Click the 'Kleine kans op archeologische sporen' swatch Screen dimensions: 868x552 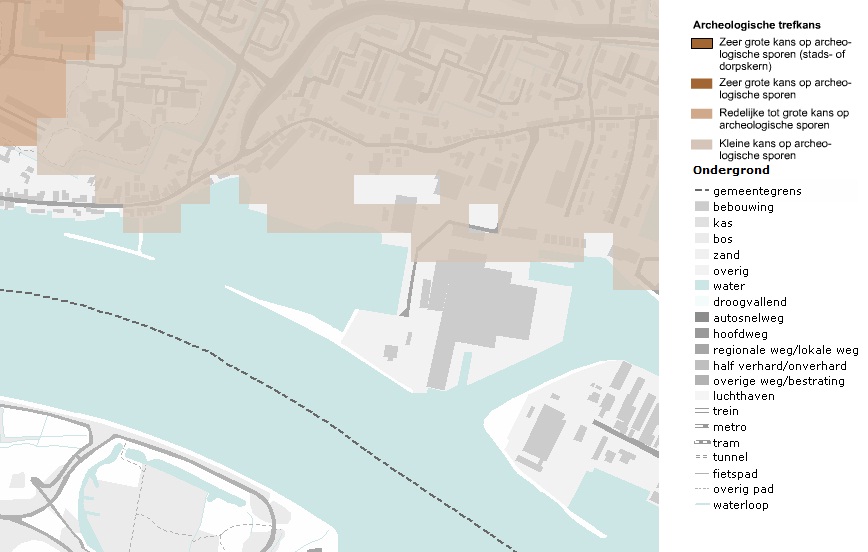click(x=701, y=145)
